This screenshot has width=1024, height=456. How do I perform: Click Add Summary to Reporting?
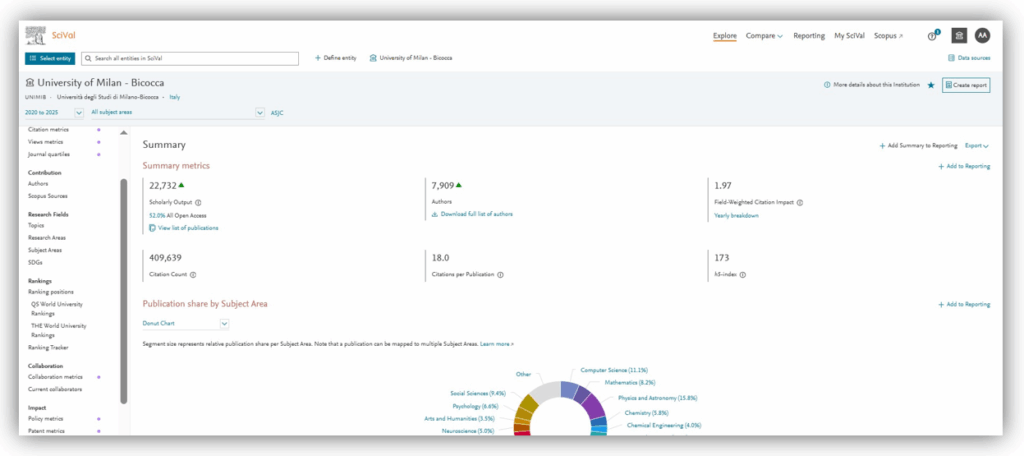(918, 146)
